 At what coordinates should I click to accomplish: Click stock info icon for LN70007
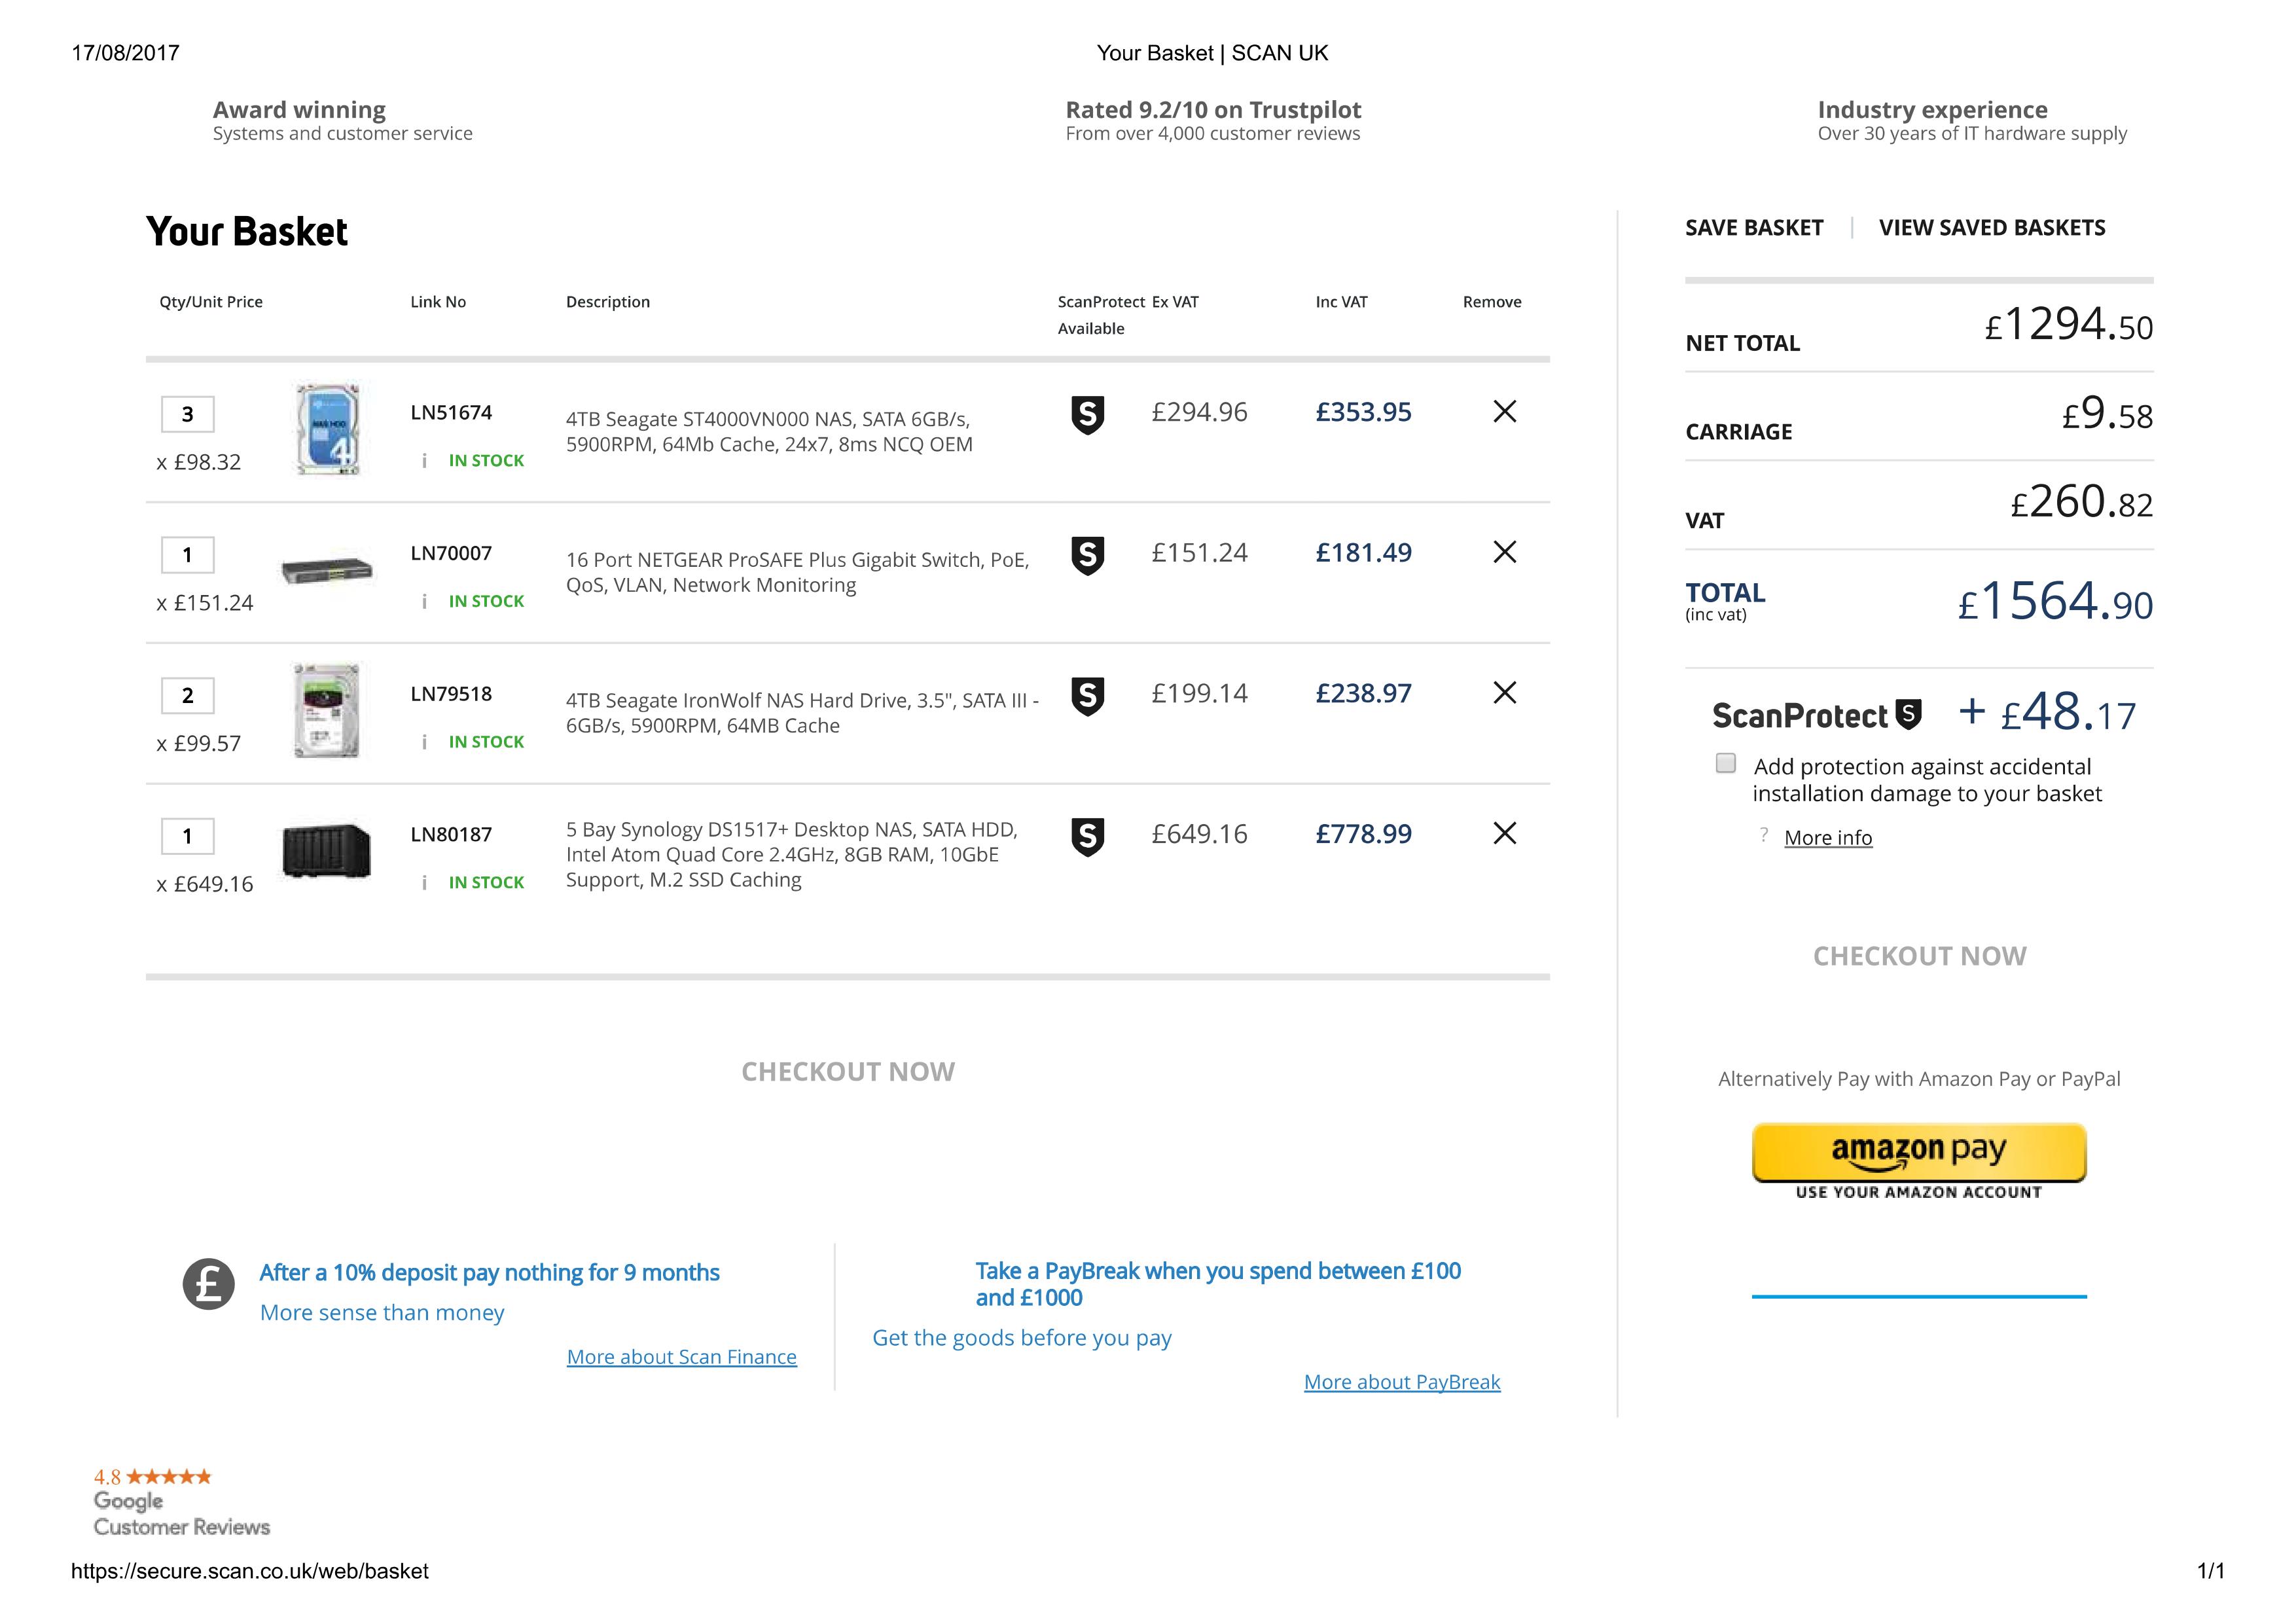(x=424, y=601)
